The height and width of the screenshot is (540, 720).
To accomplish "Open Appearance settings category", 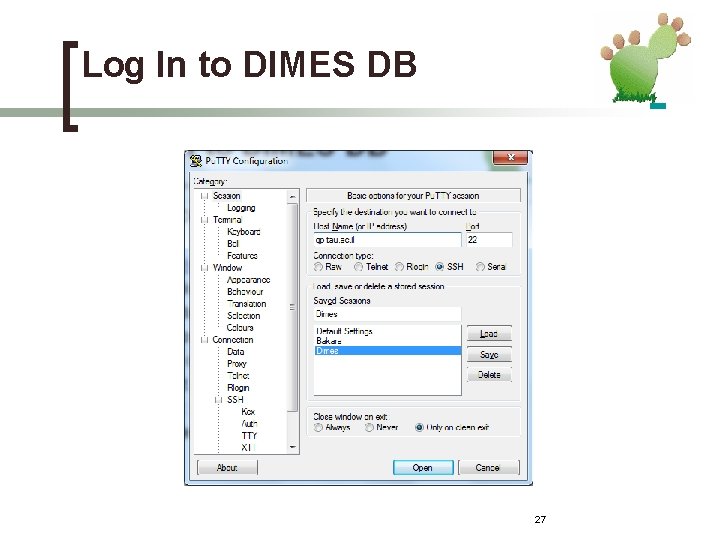I will tap(248, 280).
